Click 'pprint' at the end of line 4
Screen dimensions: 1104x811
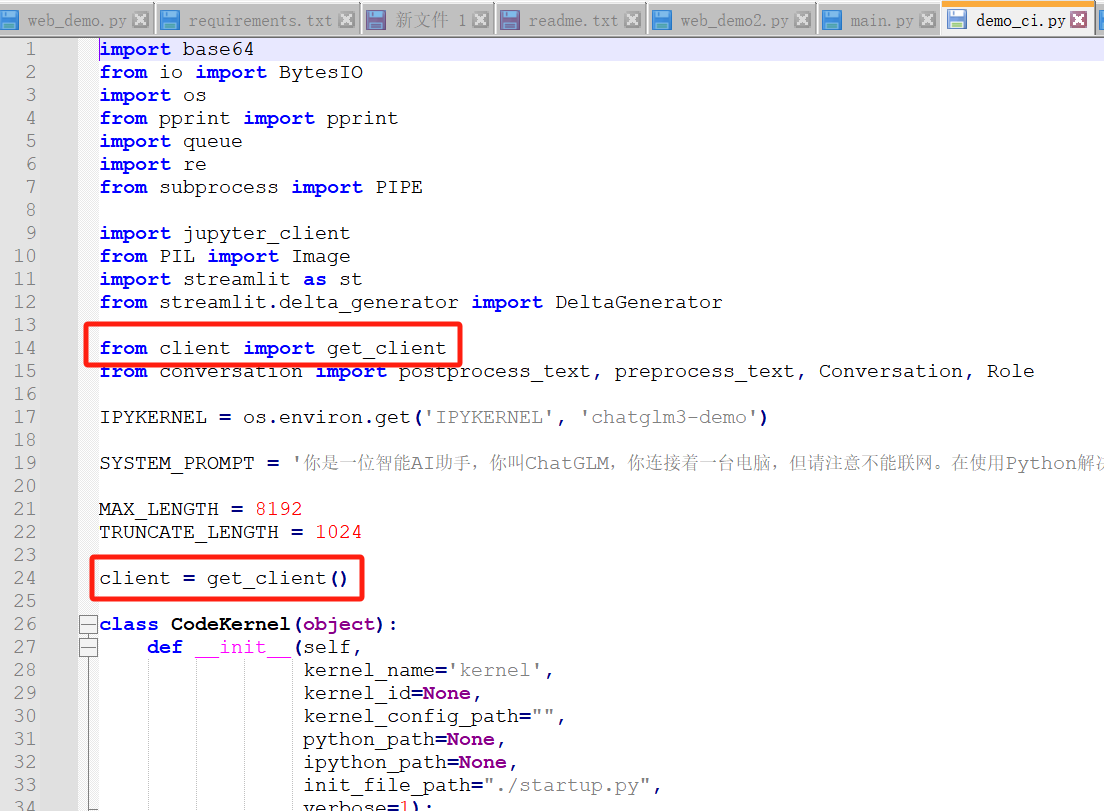click(363, 118)
